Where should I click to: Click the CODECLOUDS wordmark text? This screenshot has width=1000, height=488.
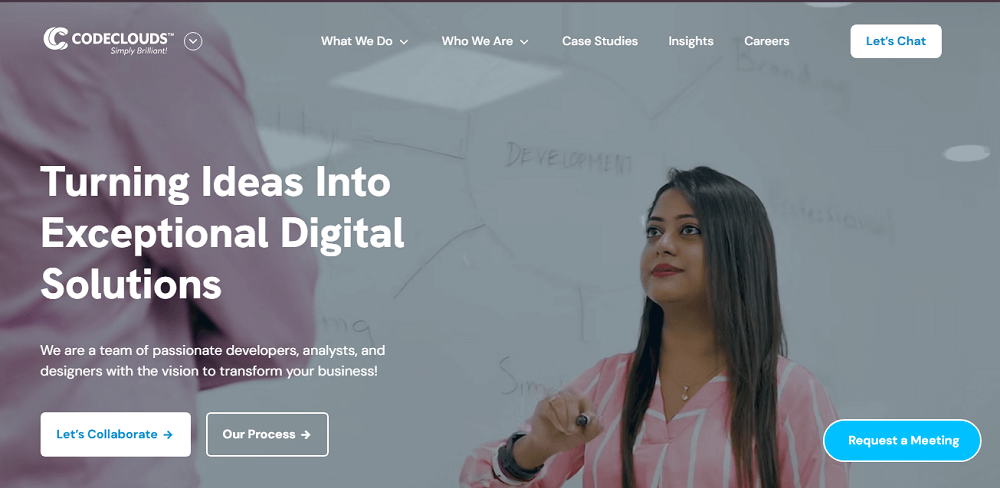(122, 38)
